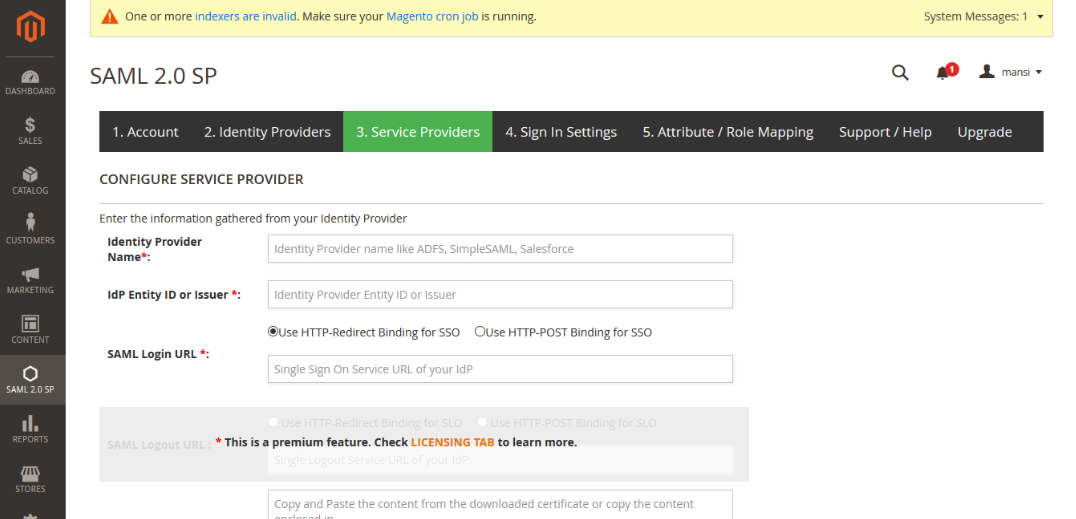This screenshot has height=519, width=1076.
Task: Select HTTP-Redirect Binding for SSO
Action: (x=274, y=332)
